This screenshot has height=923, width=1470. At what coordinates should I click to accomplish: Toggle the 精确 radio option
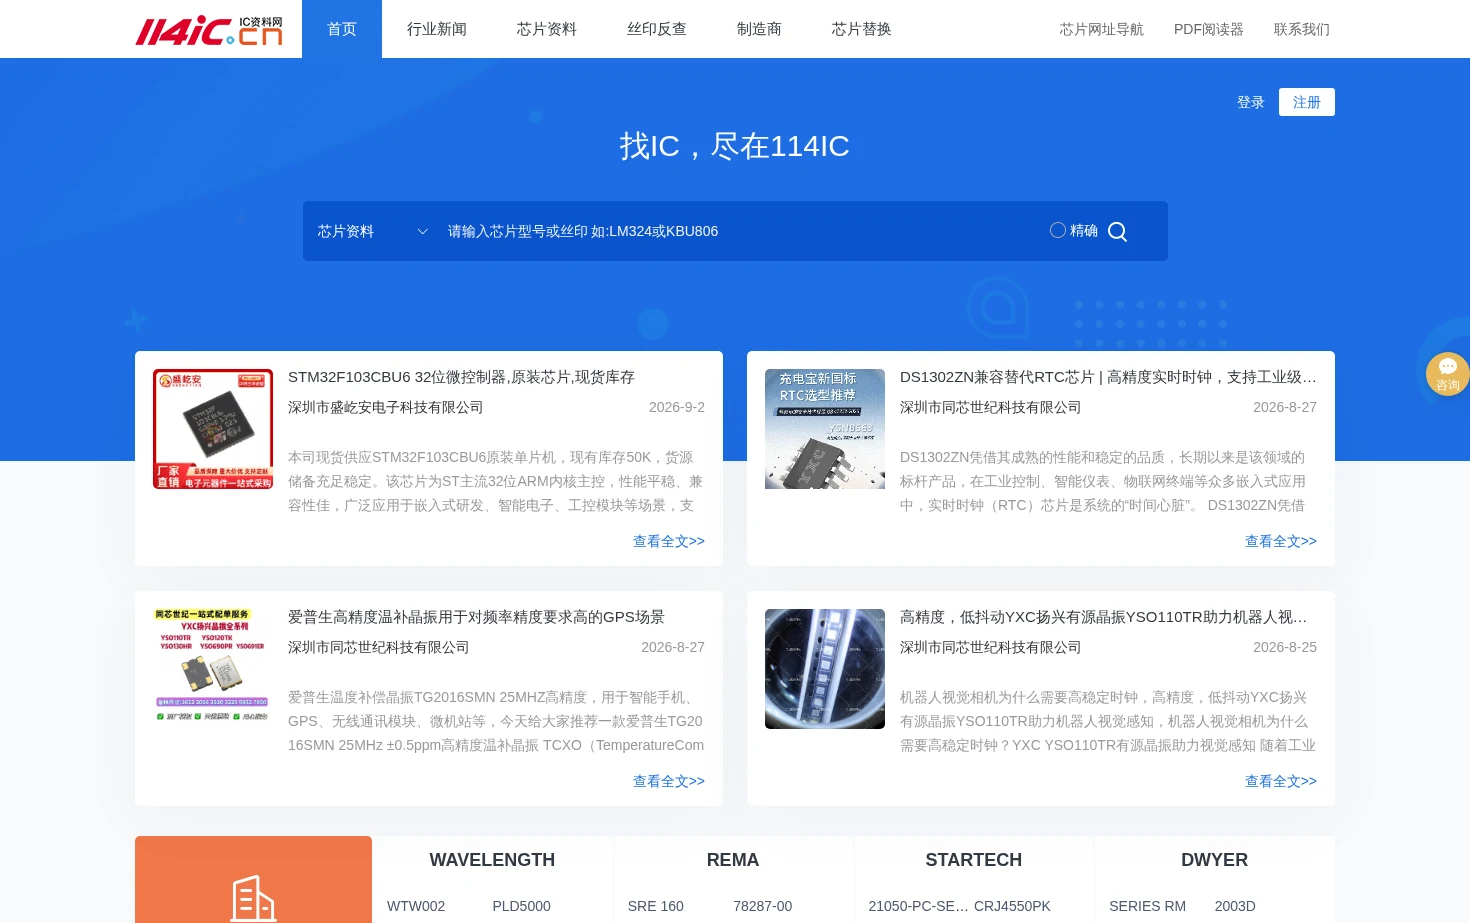click(1058, 231)
